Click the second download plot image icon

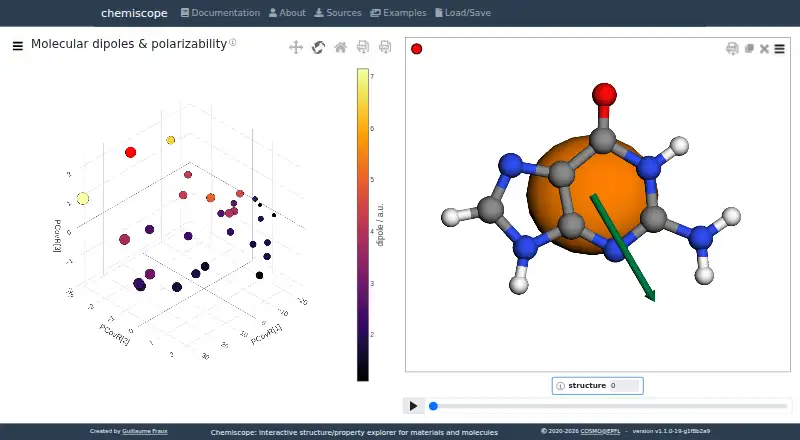pyautogui.click(x=385, y=47)
